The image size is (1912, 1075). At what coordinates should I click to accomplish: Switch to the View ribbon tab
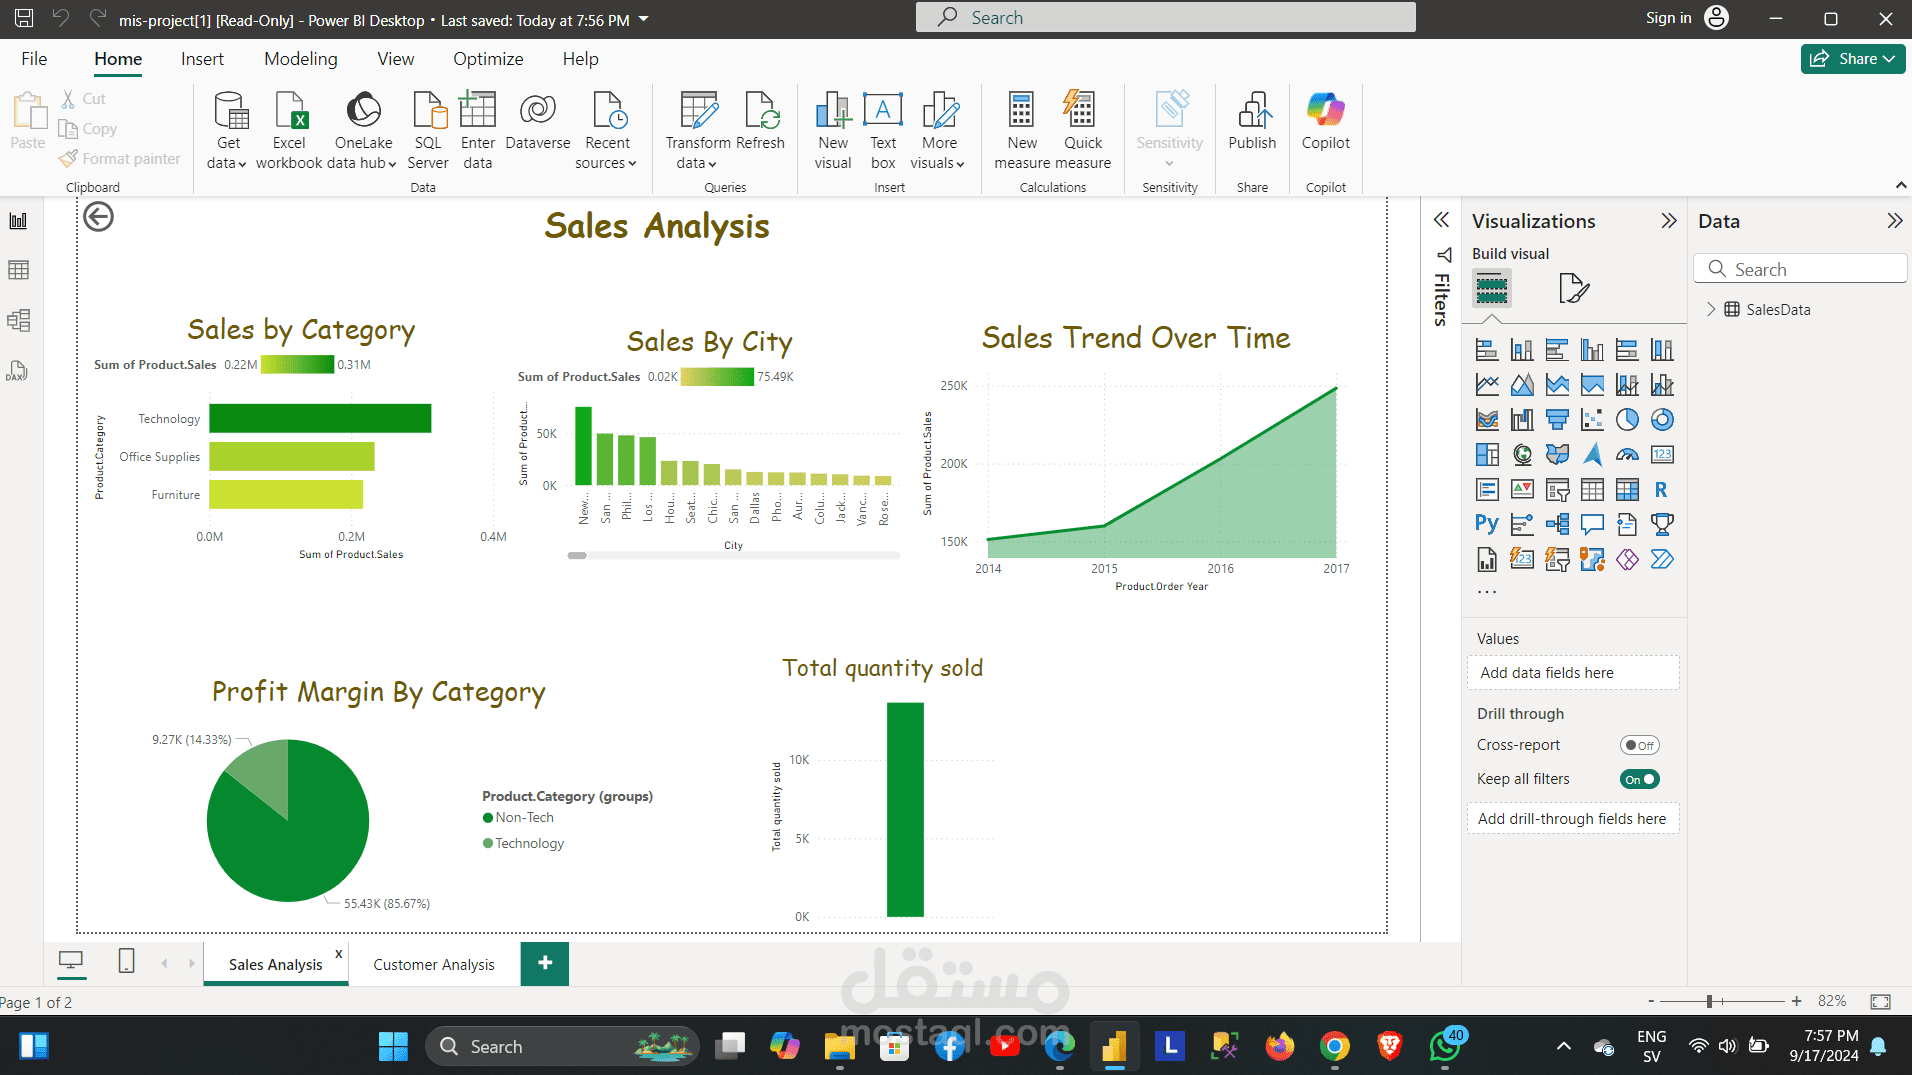[x=396, y=59]
